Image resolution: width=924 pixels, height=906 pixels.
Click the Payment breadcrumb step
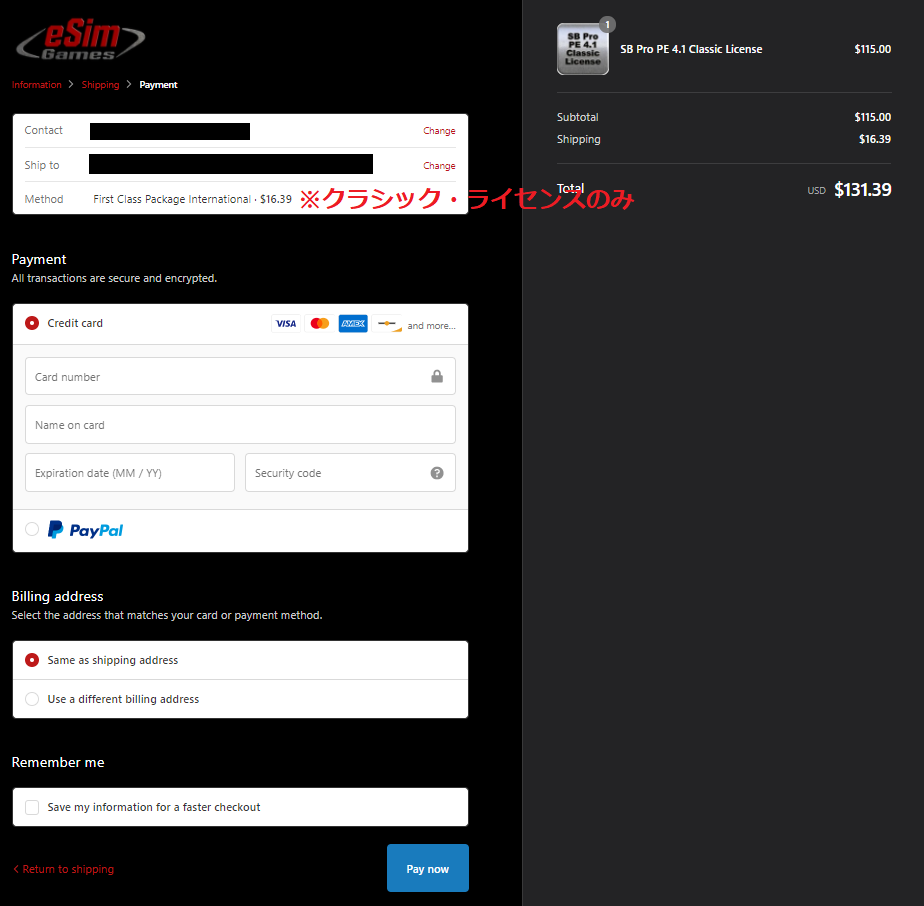coord(159,85)
